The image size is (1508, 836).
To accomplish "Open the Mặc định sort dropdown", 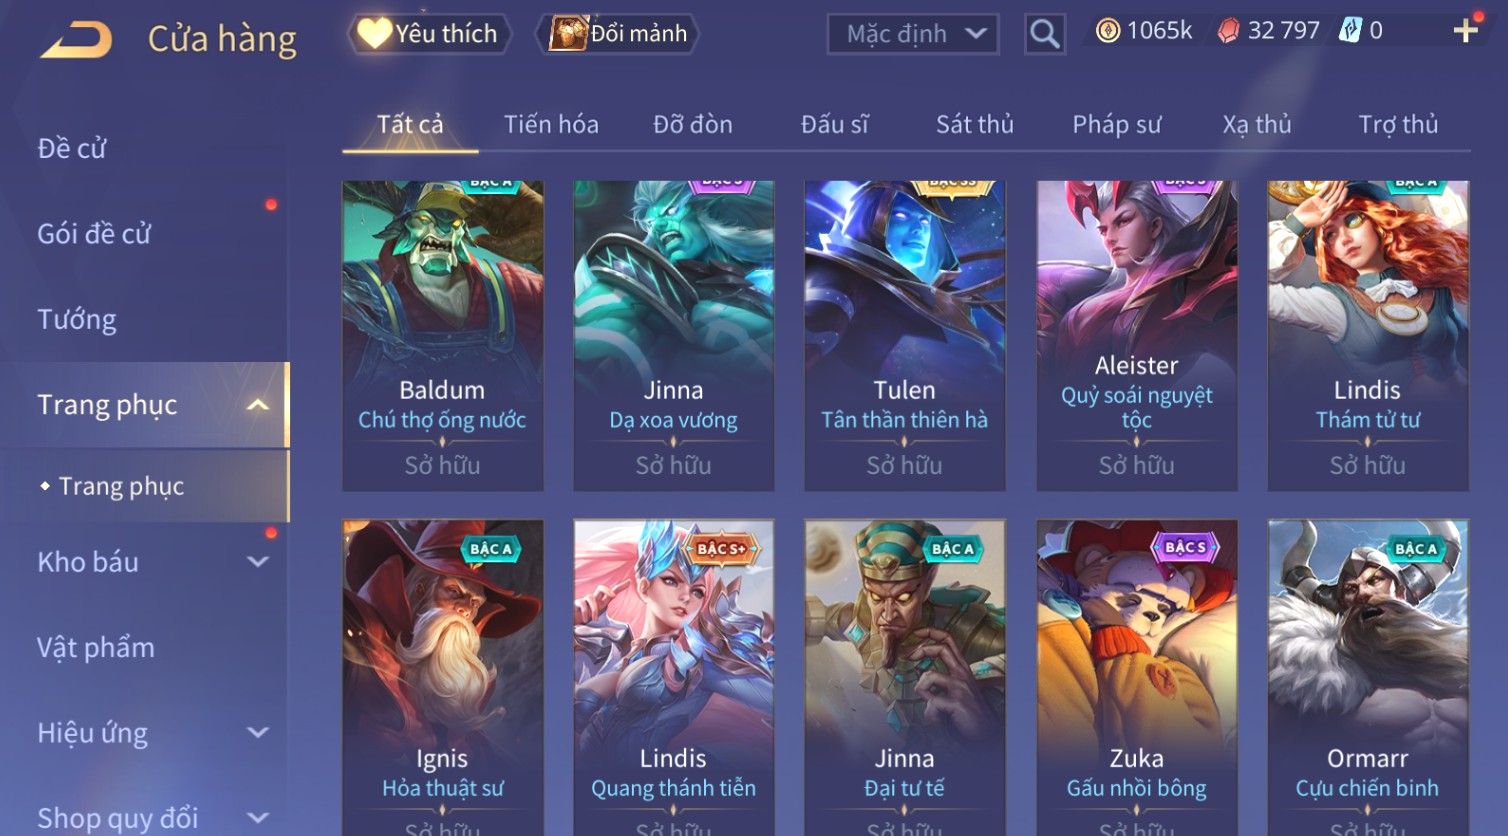I will pyautogui.click(x=912, y=34).
